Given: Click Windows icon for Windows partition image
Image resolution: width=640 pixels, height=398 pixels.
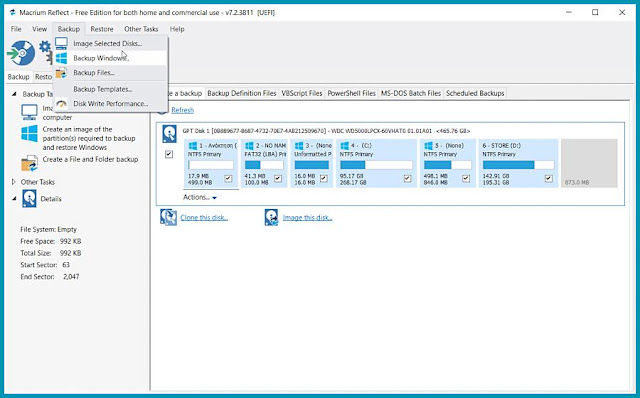Looking at the screenshot, I should click(29, 133).
